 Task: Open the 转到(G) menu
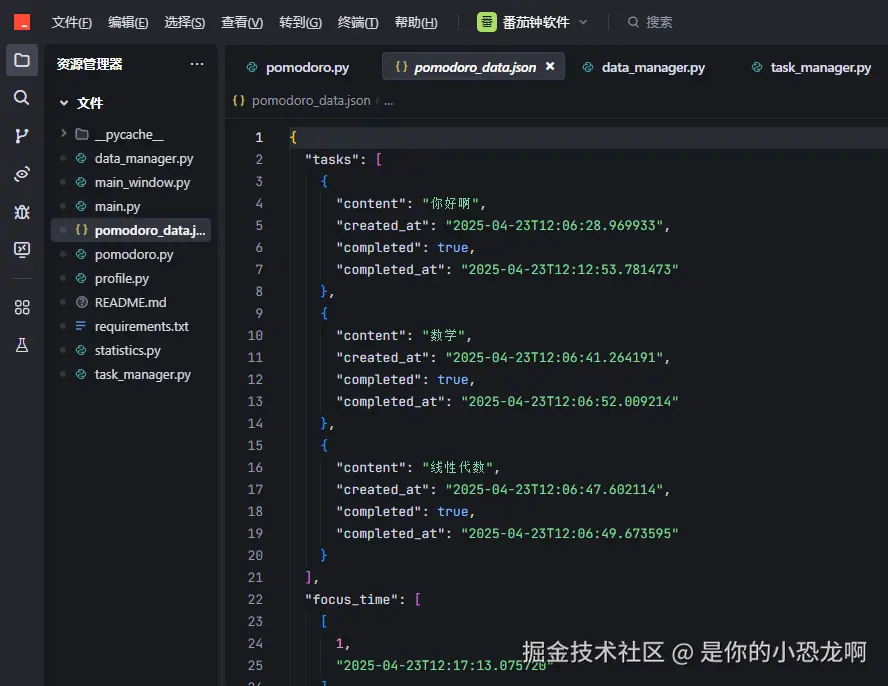click(x=300, y=22)
